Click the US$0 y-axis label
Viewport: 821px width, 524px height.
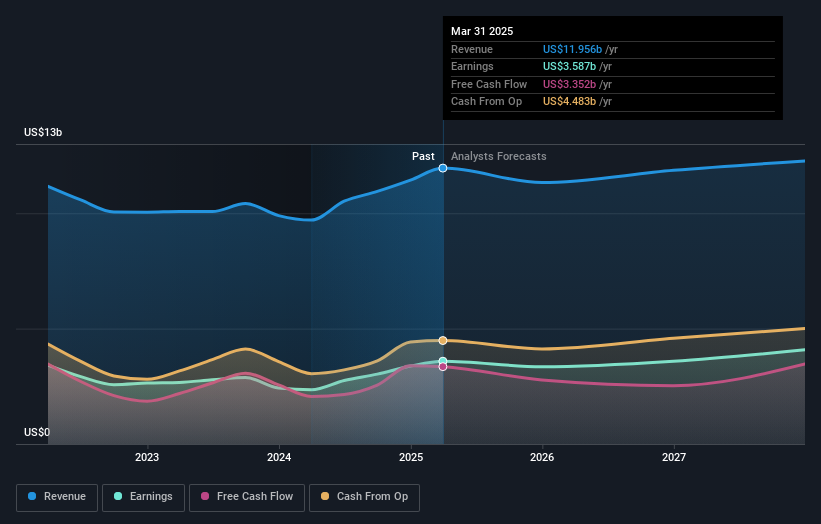[x=37, y=432]
